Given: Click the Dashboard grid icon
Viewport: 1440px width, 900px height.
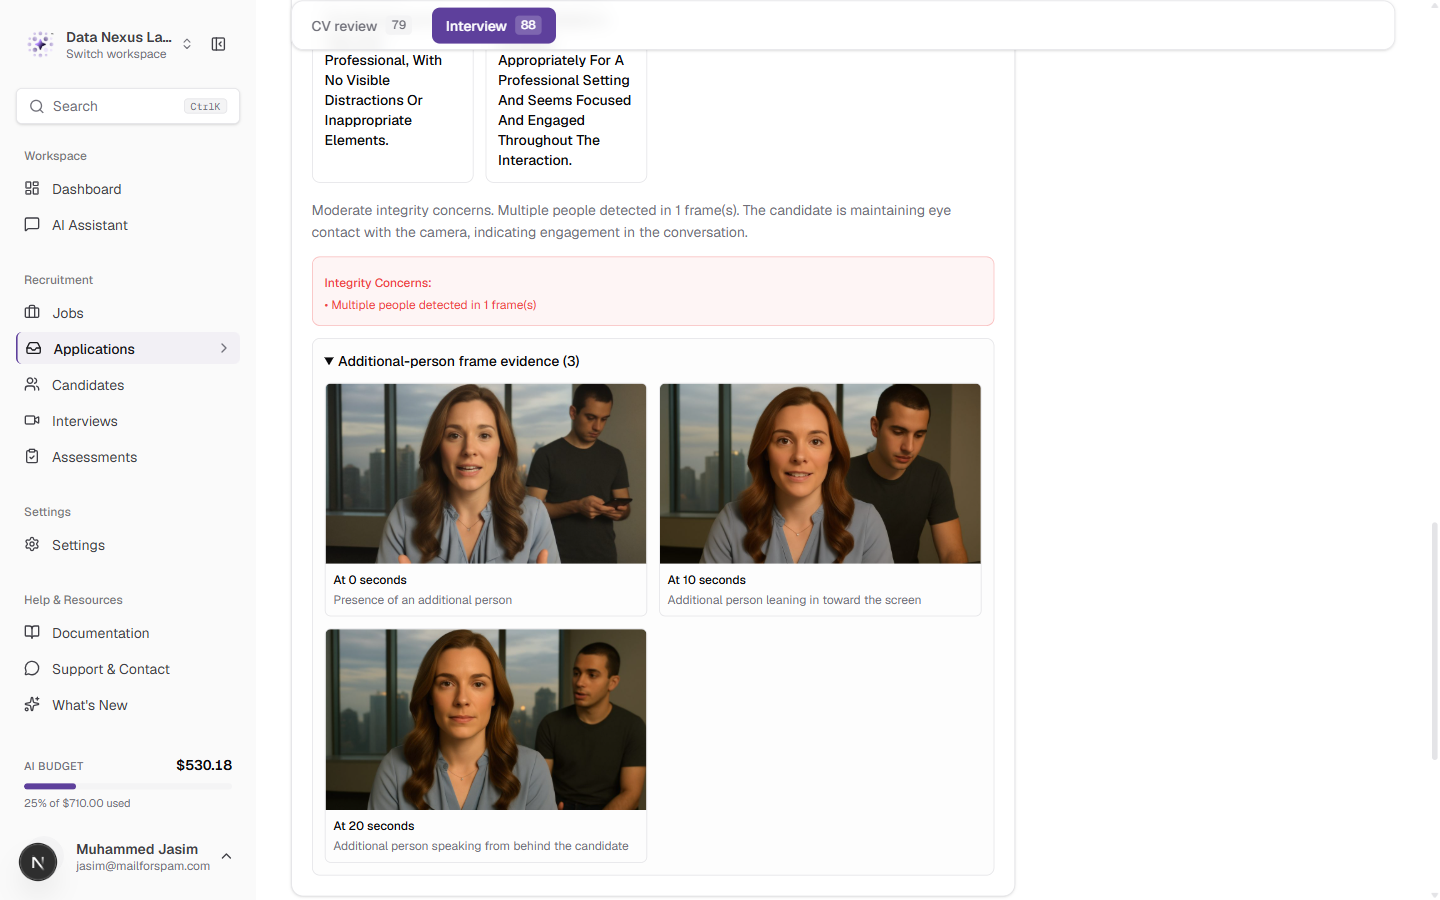Looking at the screenshot, I should point(32,188).
